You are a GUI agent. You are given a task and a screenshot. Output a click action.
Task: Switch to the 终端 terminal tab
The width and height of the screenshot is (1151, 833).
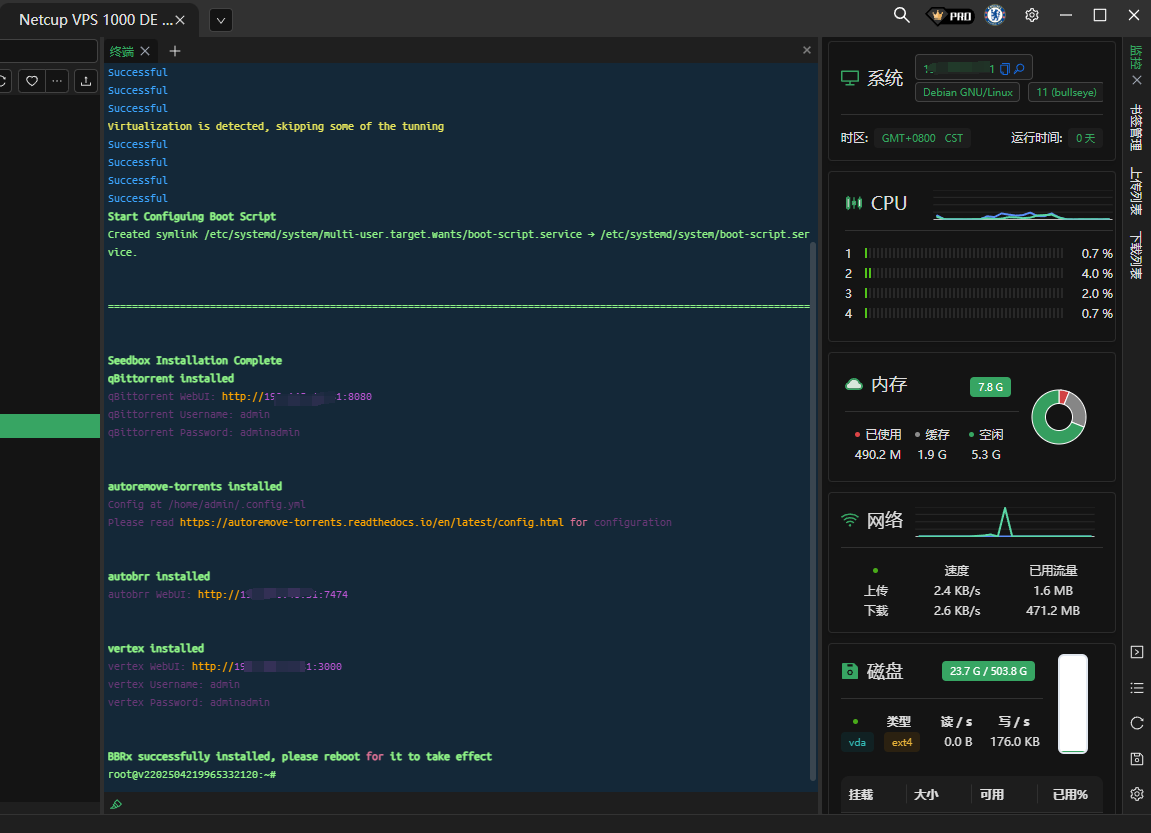(121, 51)
